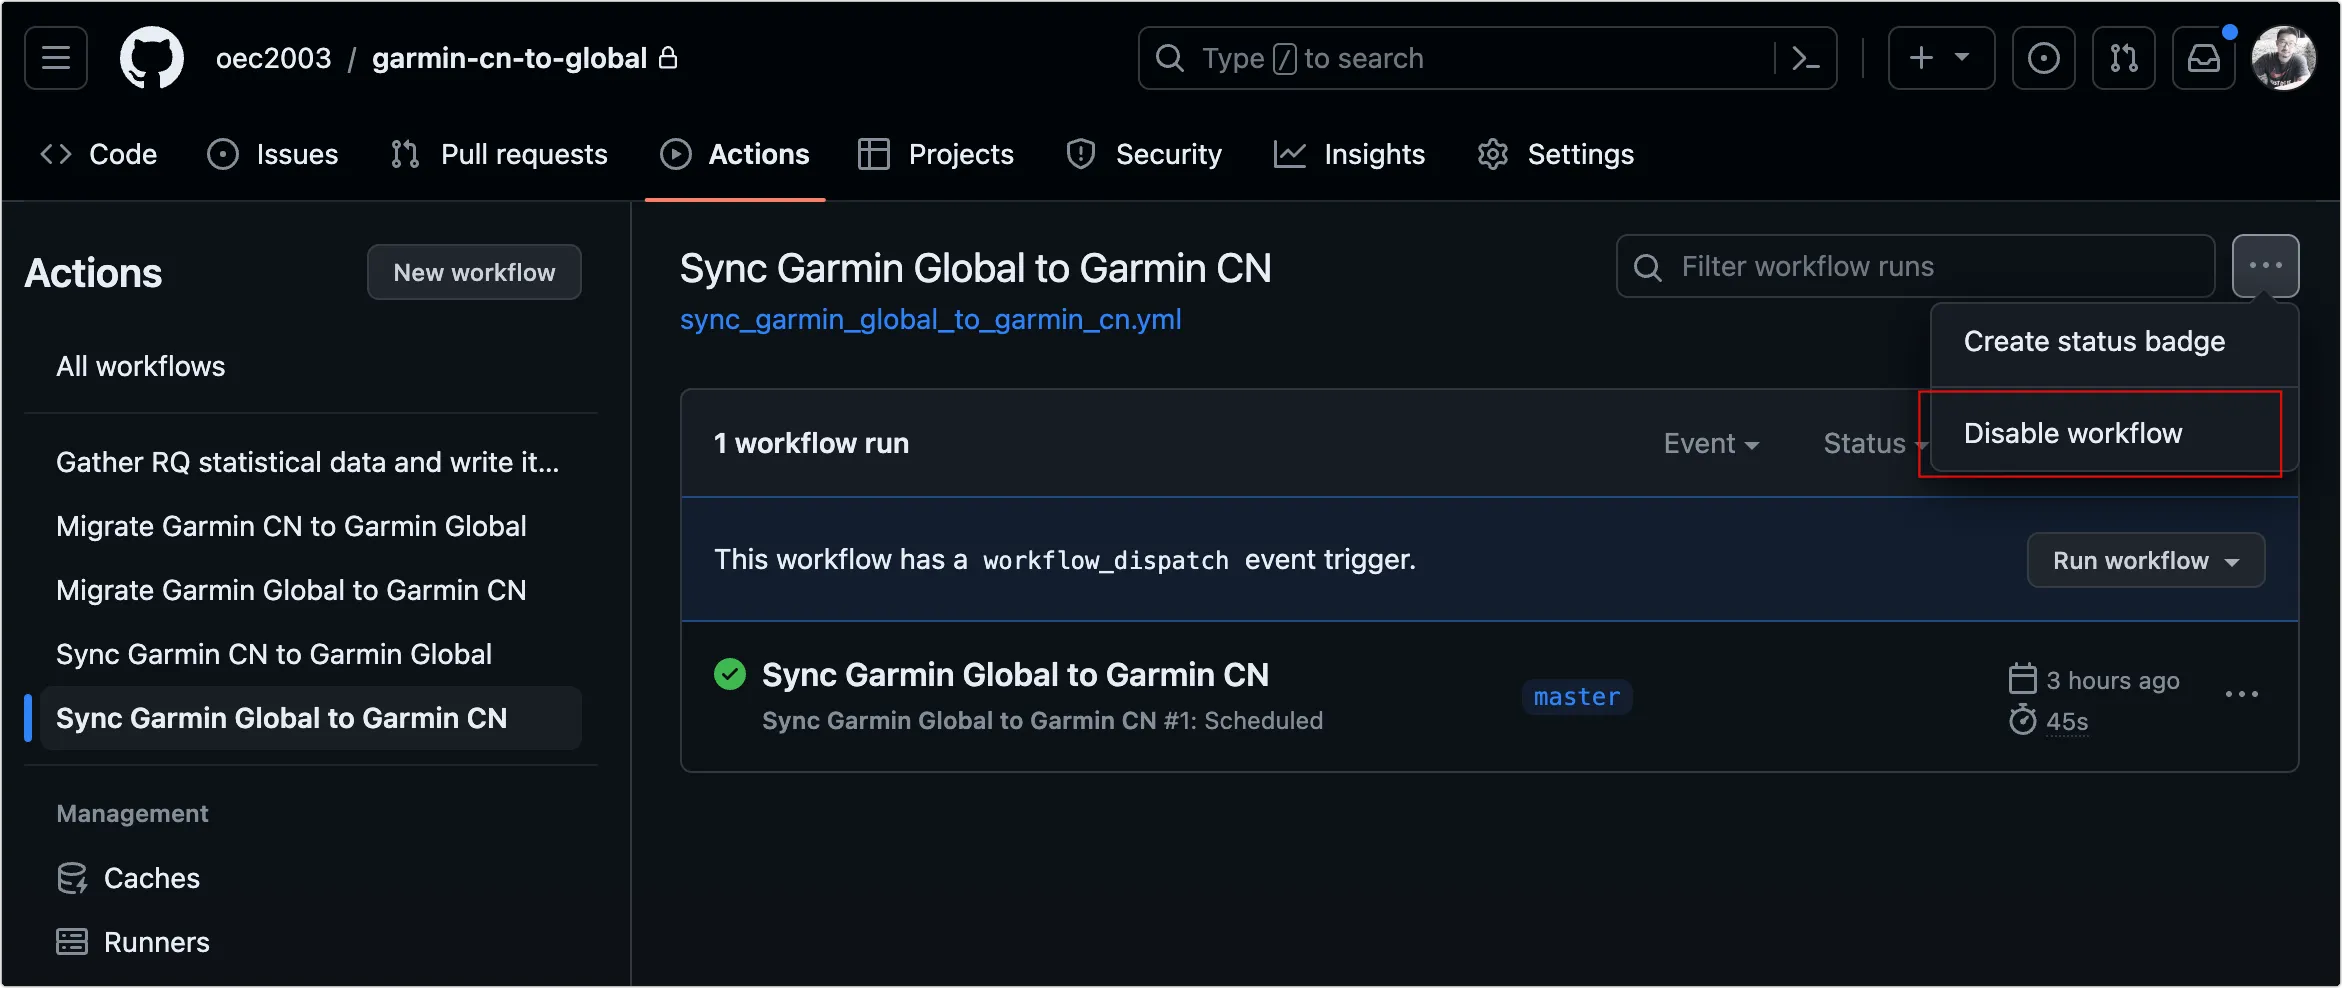Click the master branch label
This screenshot has height=988, width=2342.
tap(1577, 697)
